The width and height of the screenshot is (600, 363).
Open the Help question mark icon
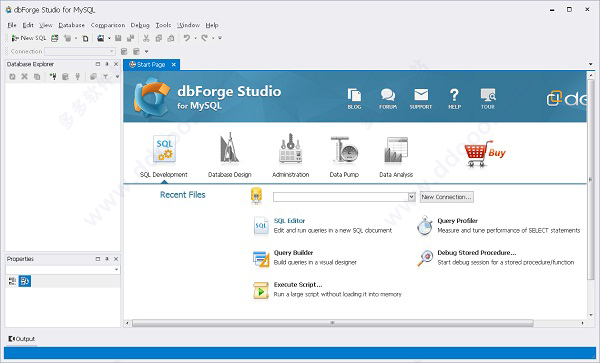[x=454, y=99]
